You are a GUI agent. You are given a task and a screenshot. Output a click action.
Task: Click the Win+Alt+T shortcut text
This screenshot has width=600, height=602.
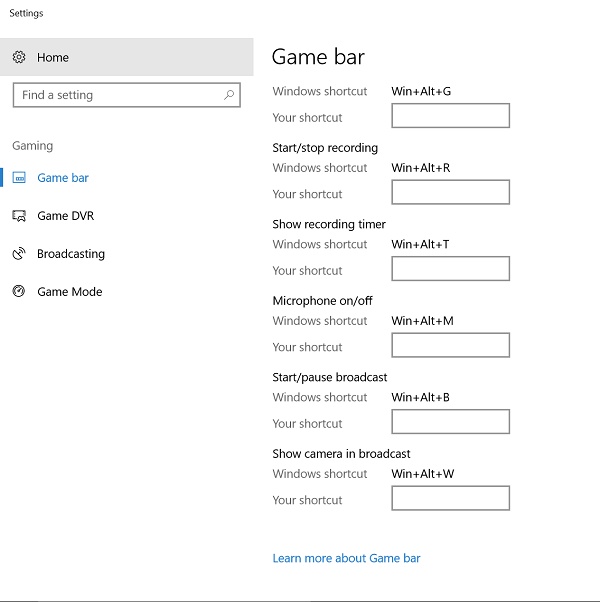(x=420, y=244)
